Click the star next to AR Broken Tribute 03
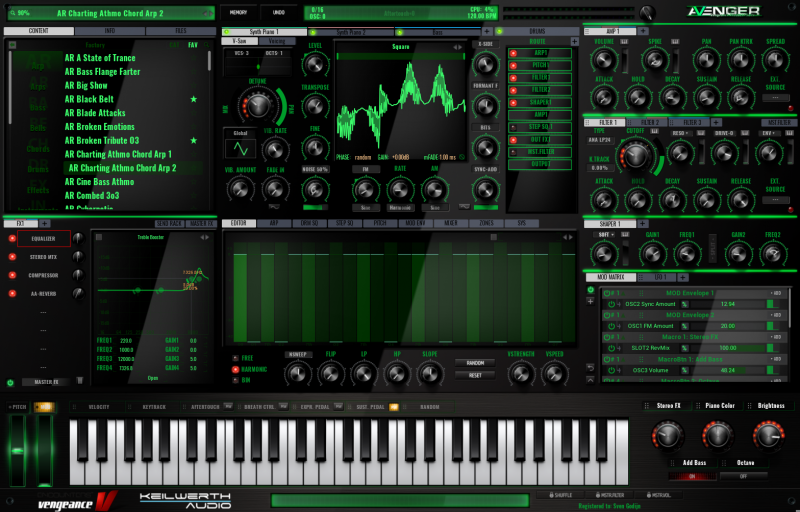 (193, 140)
